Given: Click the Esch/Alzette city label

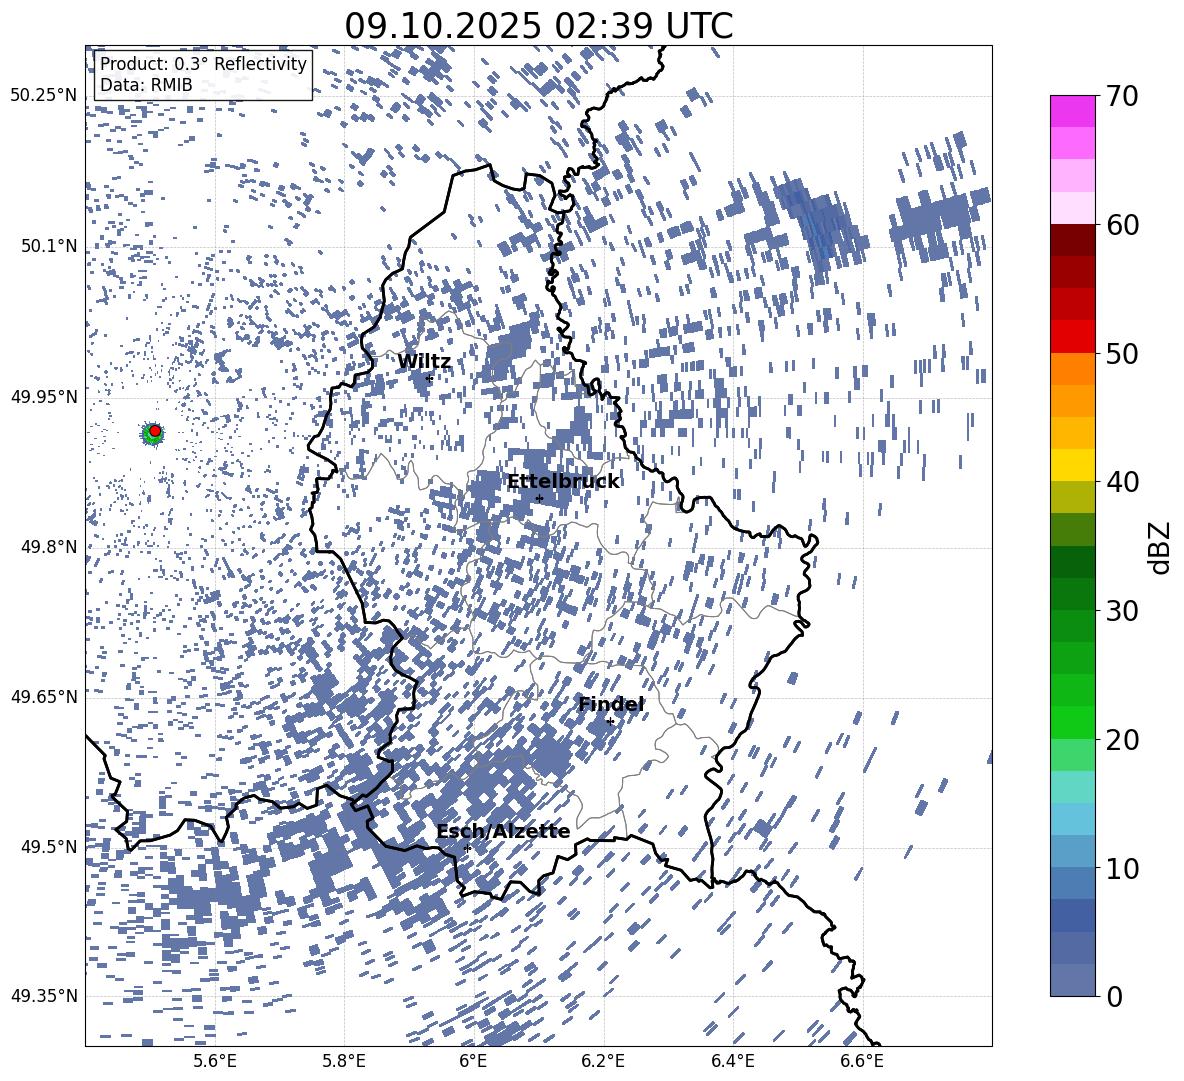Looking at the screenshot, I should tap(503, 831).
